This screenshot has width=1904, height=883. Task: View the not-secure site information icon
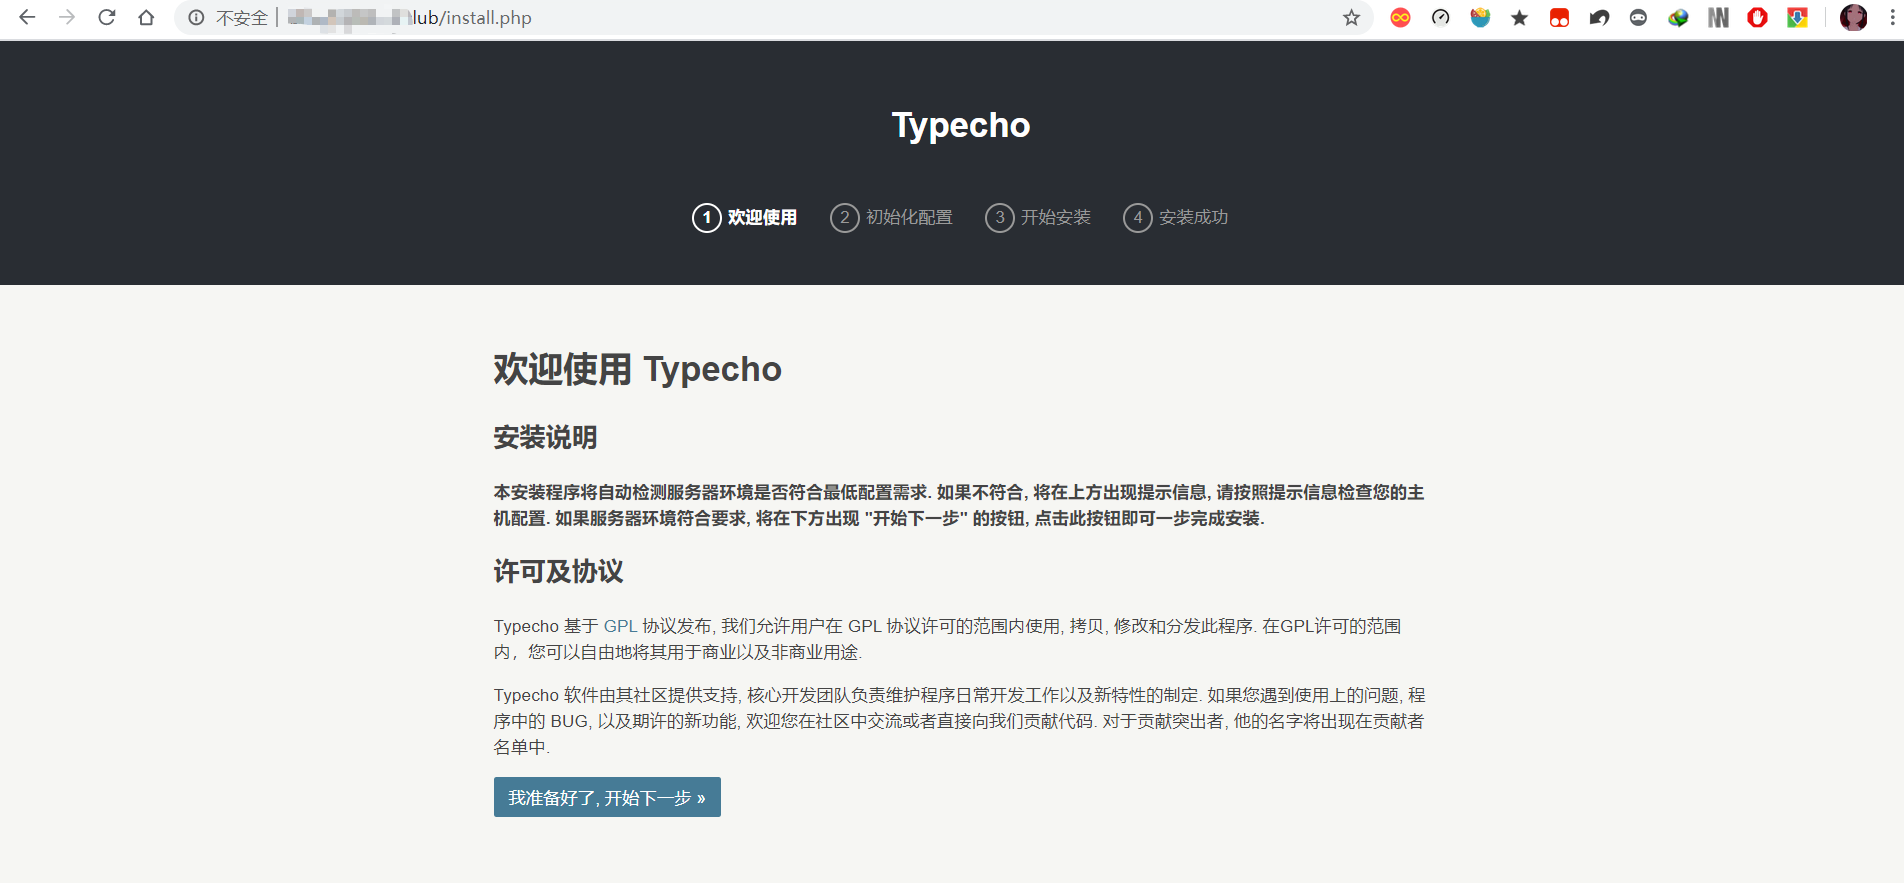coord(196,17)
